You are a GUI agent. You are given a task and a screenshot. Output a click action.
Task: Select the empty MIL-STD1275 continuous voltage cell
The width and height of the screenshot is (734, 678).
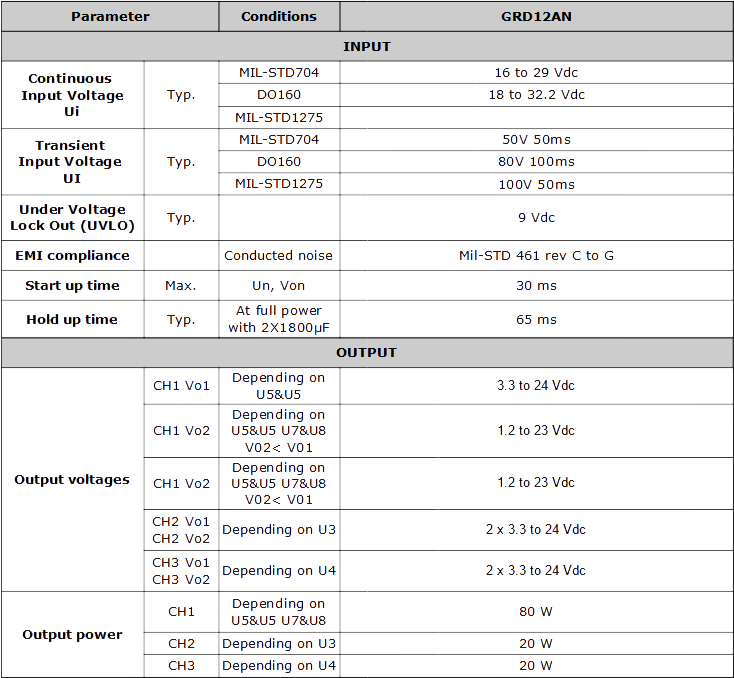coord(536,118)
